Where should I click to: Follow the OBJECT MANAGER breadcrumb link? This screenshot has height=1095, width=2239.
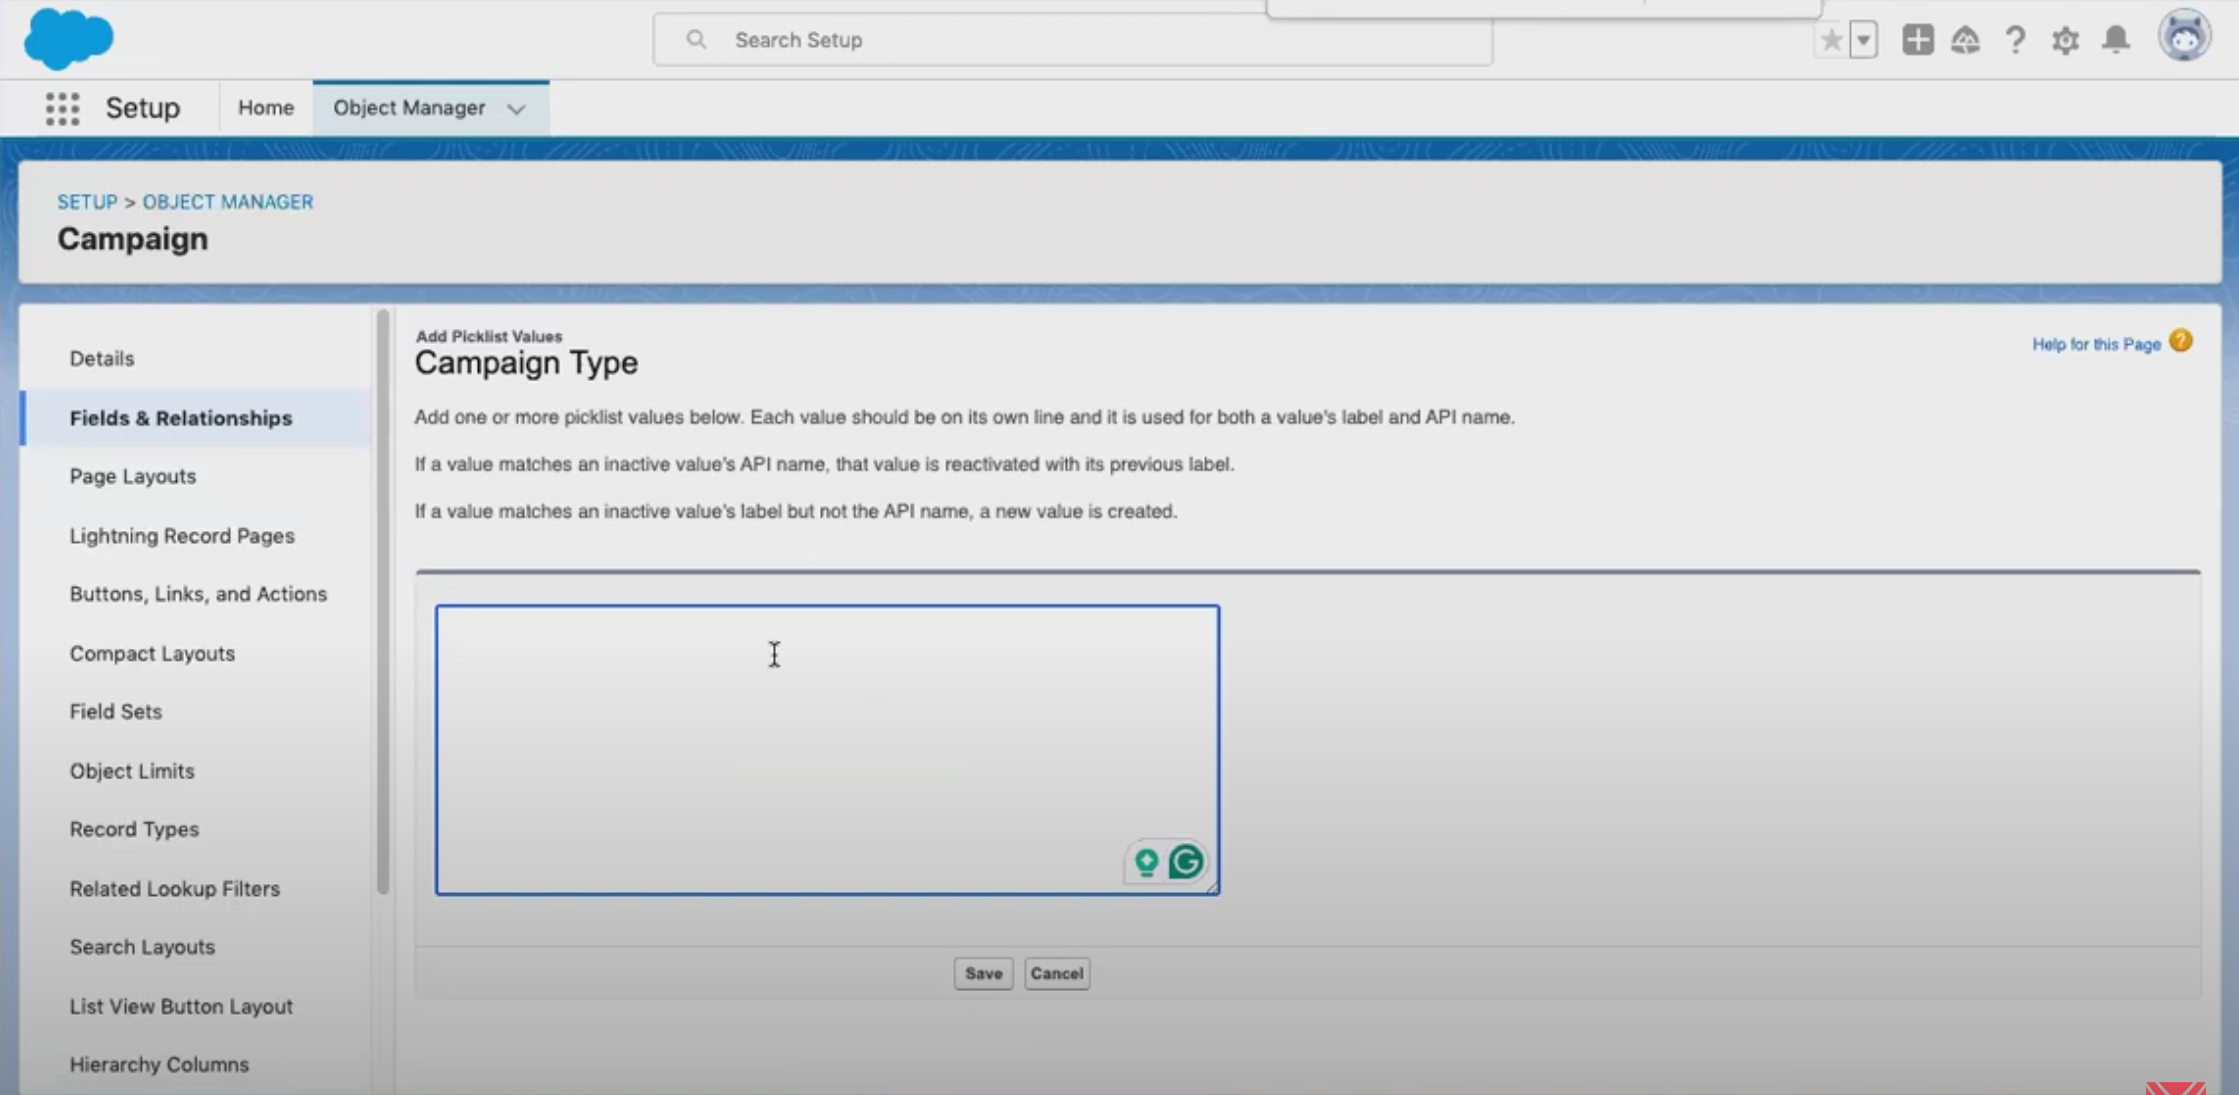click(228, 202)
